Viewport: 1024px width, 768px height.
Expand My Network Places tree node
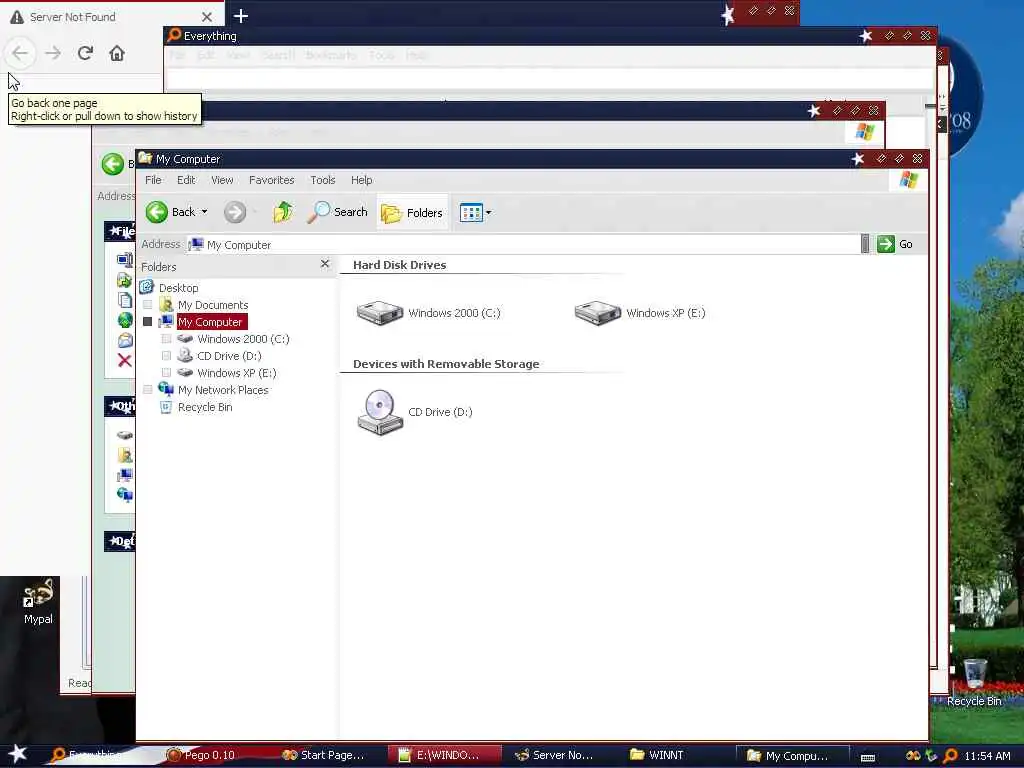(148, 390)
